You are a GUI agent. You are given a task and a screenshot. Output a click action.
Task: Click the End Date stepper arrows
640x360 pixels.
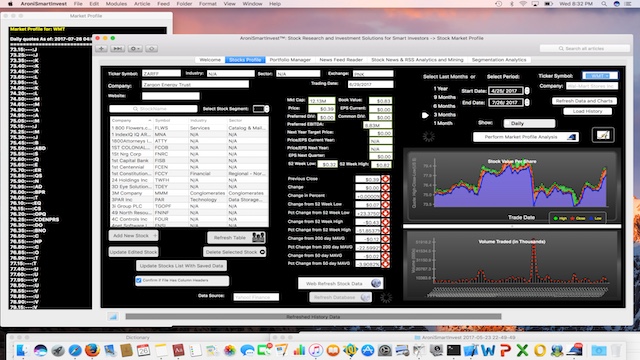tap(527, 102)
